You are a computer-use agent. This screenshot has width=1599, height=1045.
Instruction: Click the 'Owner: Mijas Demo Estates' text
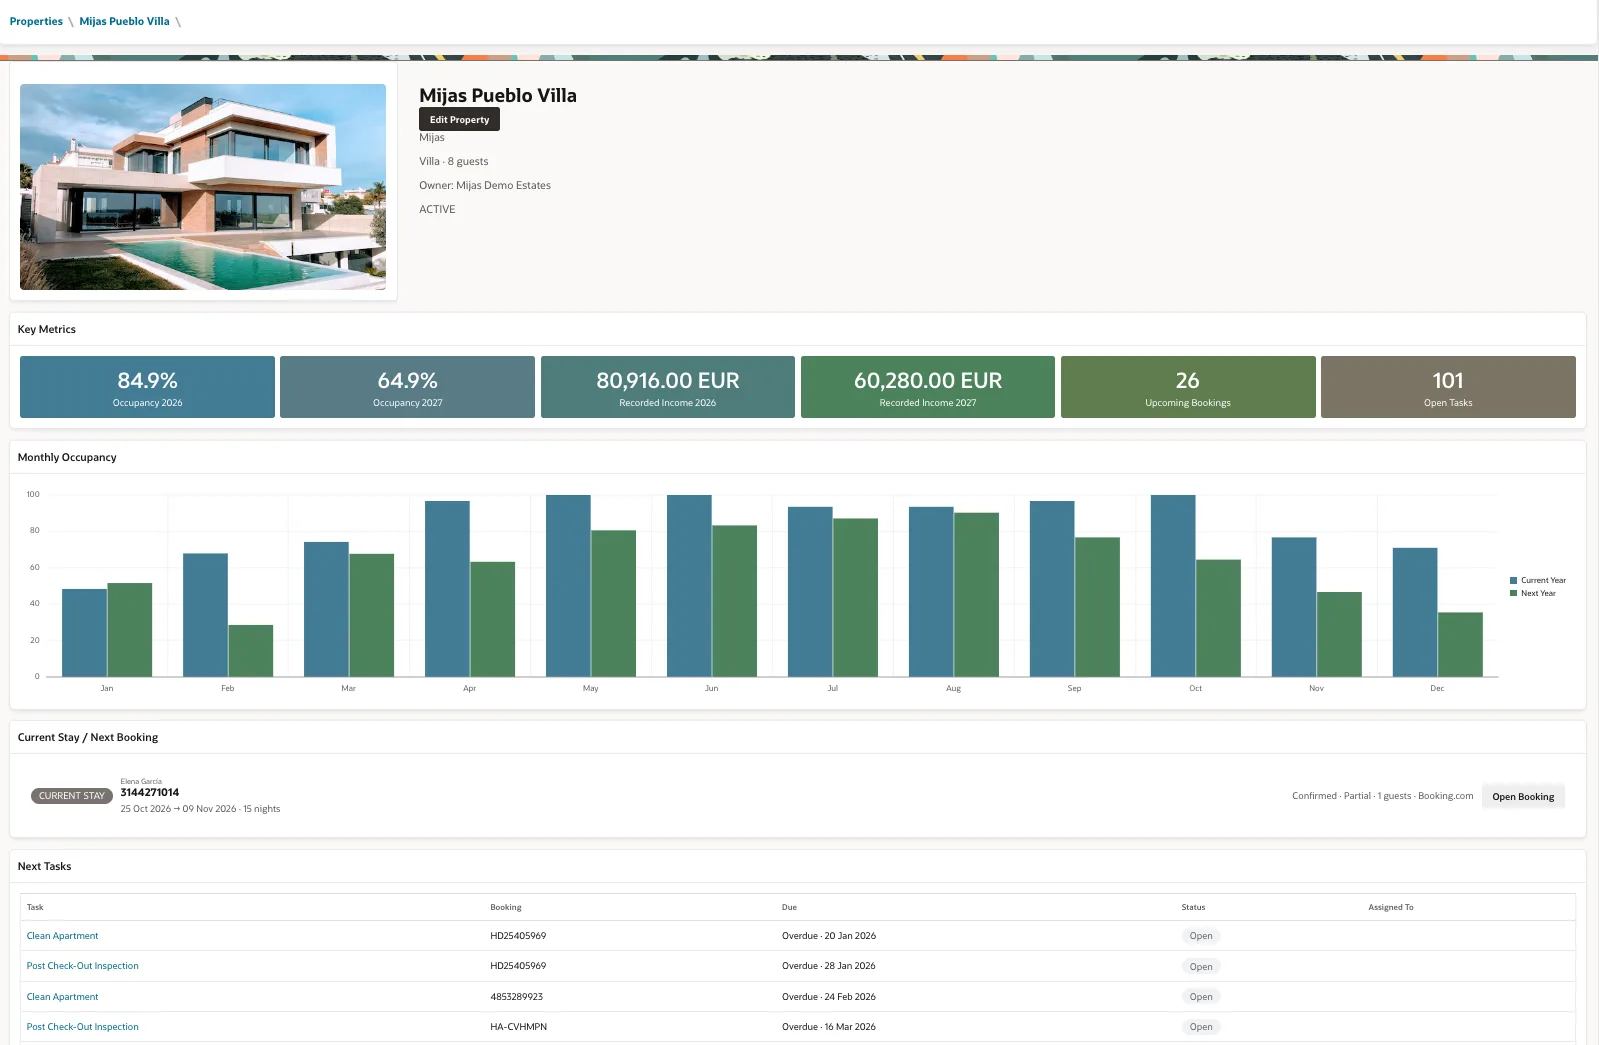pyautogui.click(x=485, y=185)
